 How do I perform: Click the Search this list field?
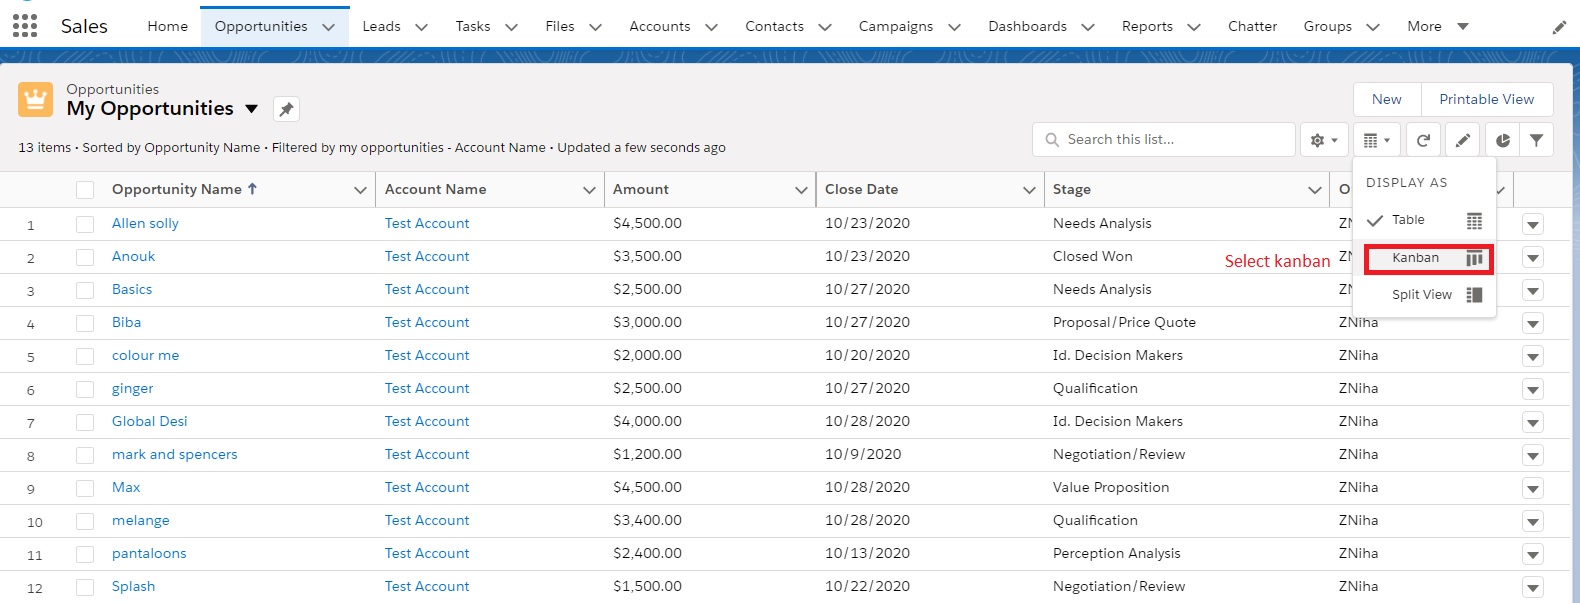1164,140
